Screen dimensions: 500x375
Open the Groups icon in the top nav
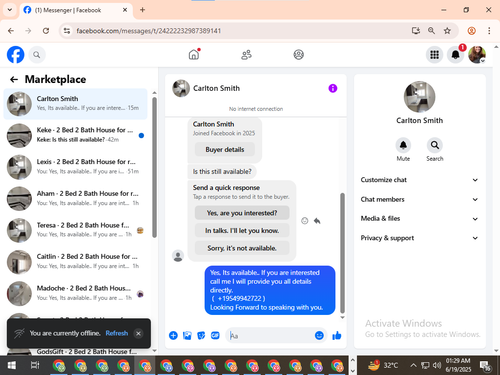tap(298, 55)
